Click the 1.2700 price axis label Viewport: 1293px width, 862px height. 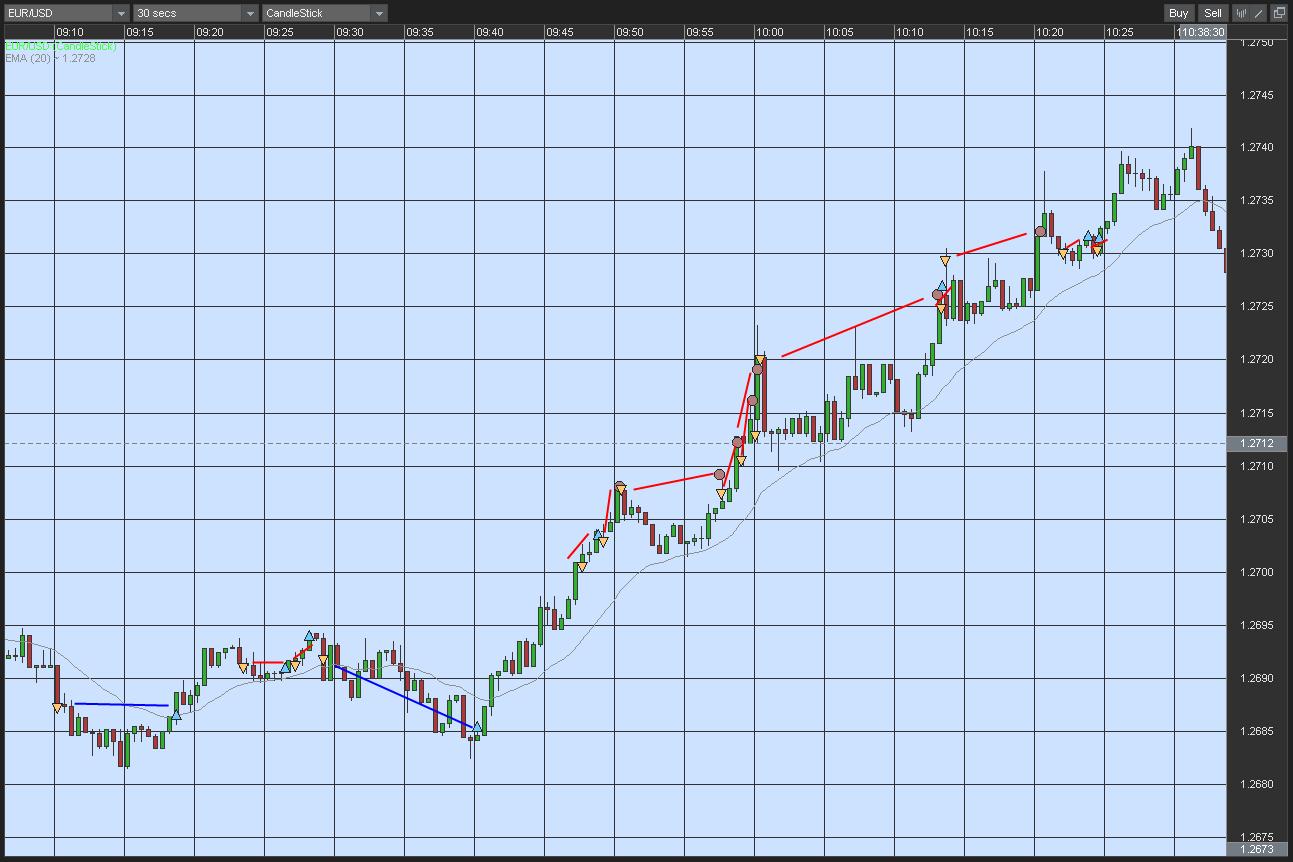(x=1256, y=573)
